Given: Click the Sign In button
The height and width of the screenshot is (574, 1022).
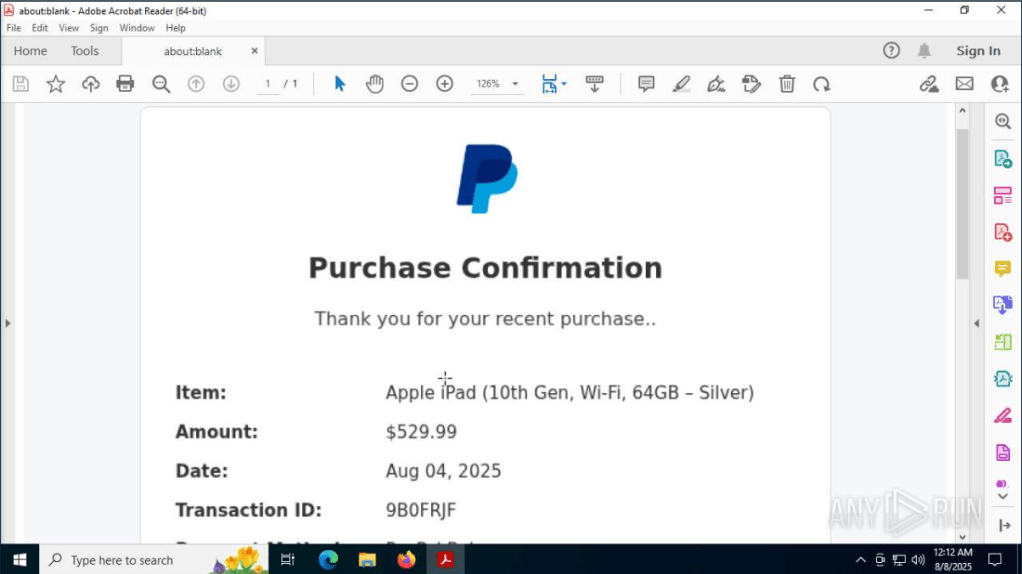Looking at the screenshot, I should tap(977, 51).
